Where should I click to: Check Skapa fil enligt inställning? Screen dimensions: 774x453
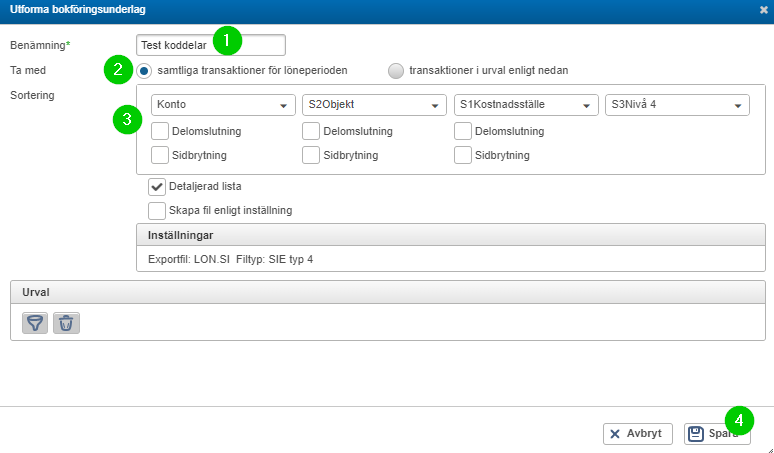157,211
